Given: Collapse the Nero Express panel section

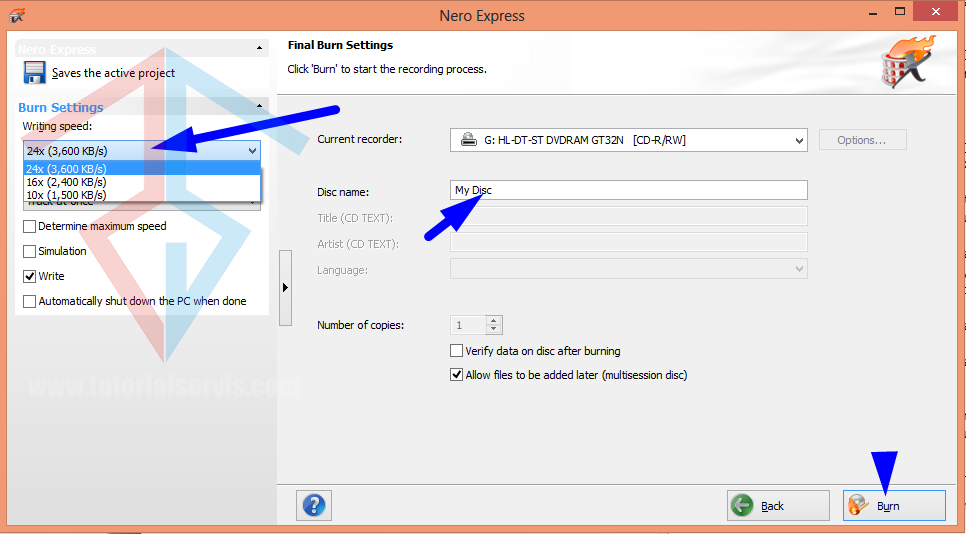Looking at the screenshot, I should pos(259,48).
